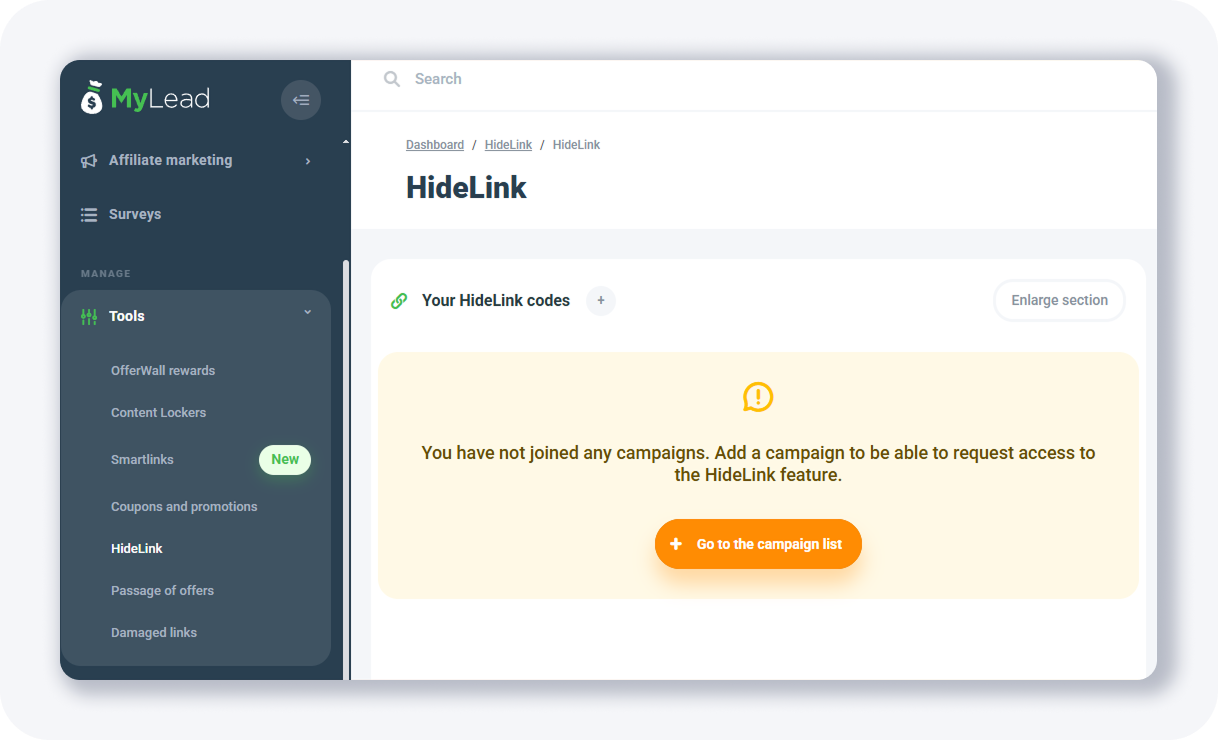The image size is (1218, 740).
Task: Select Passage of offers
Action: [162, 590]
